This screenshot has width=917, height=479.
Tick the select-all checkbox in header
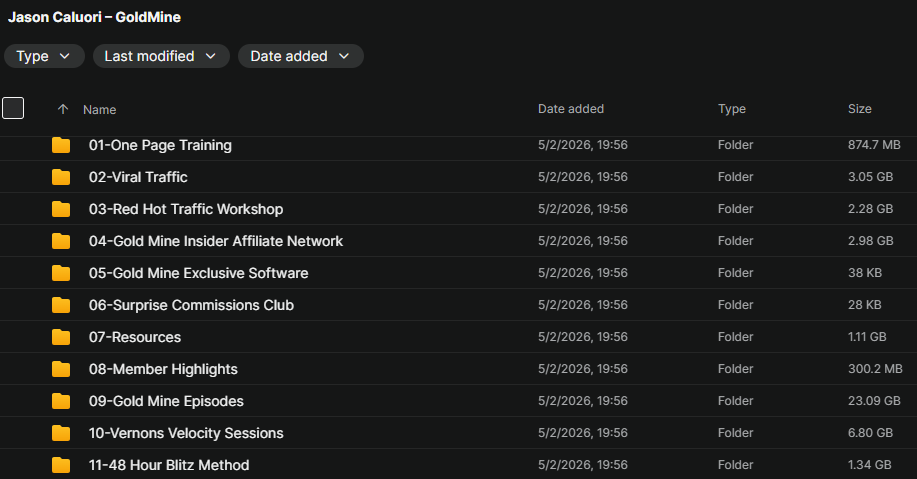coord(13,108)
